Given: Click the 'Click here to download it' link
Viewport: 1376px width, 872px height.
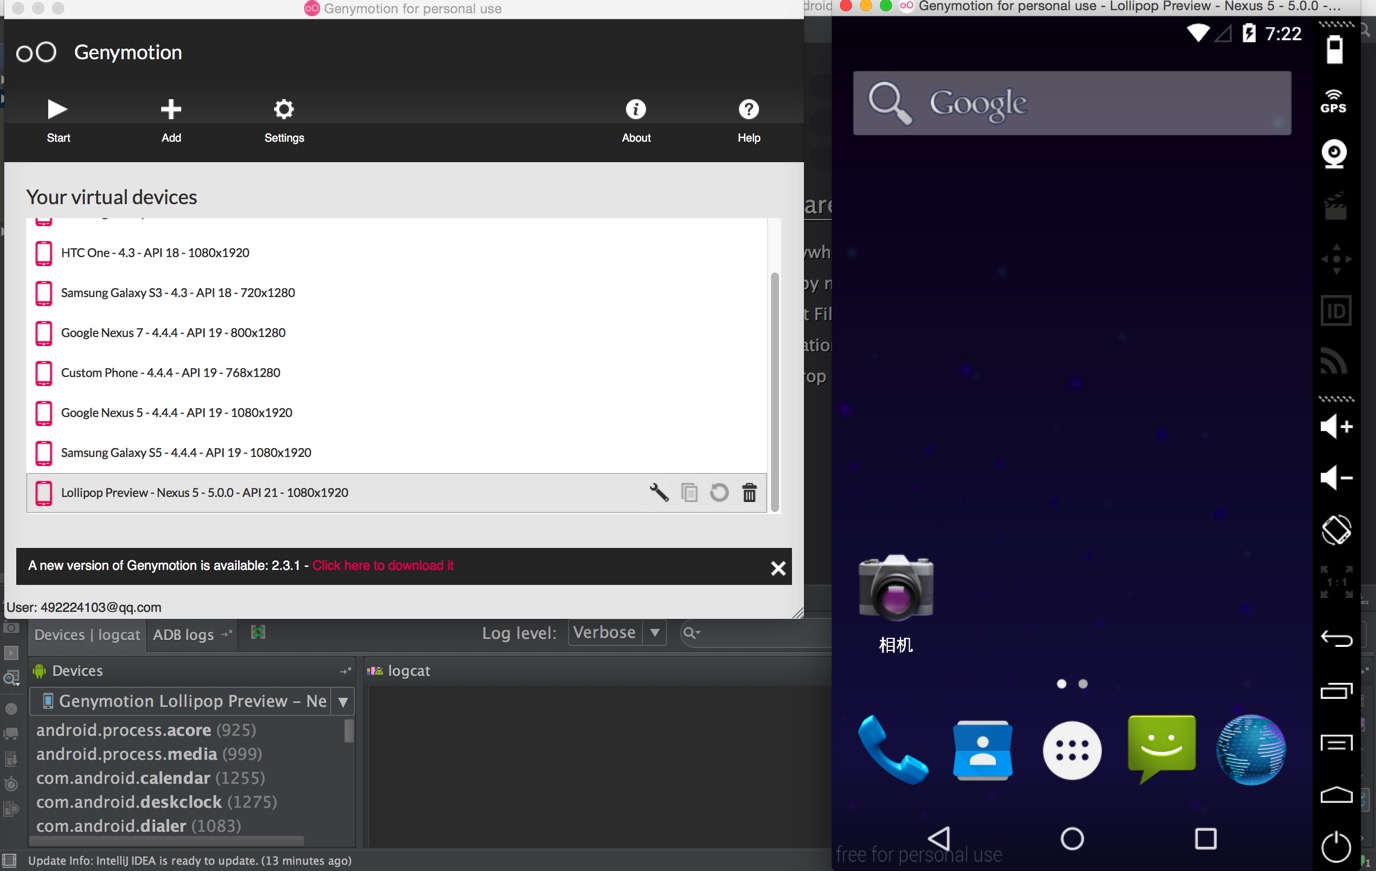Looking at the screenshot, I should pos(383,566).
